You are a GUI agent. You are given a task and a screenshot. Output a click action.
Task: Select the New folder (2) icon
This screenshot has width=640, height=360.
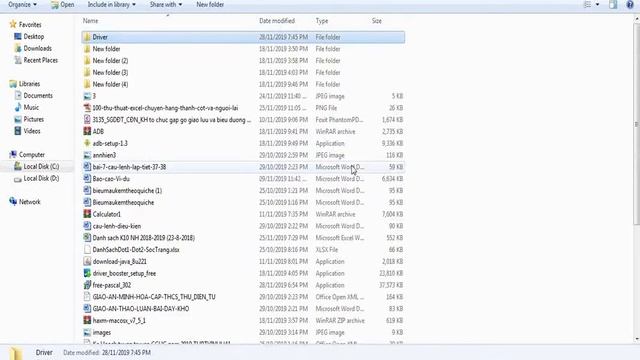tap(87, 61)
